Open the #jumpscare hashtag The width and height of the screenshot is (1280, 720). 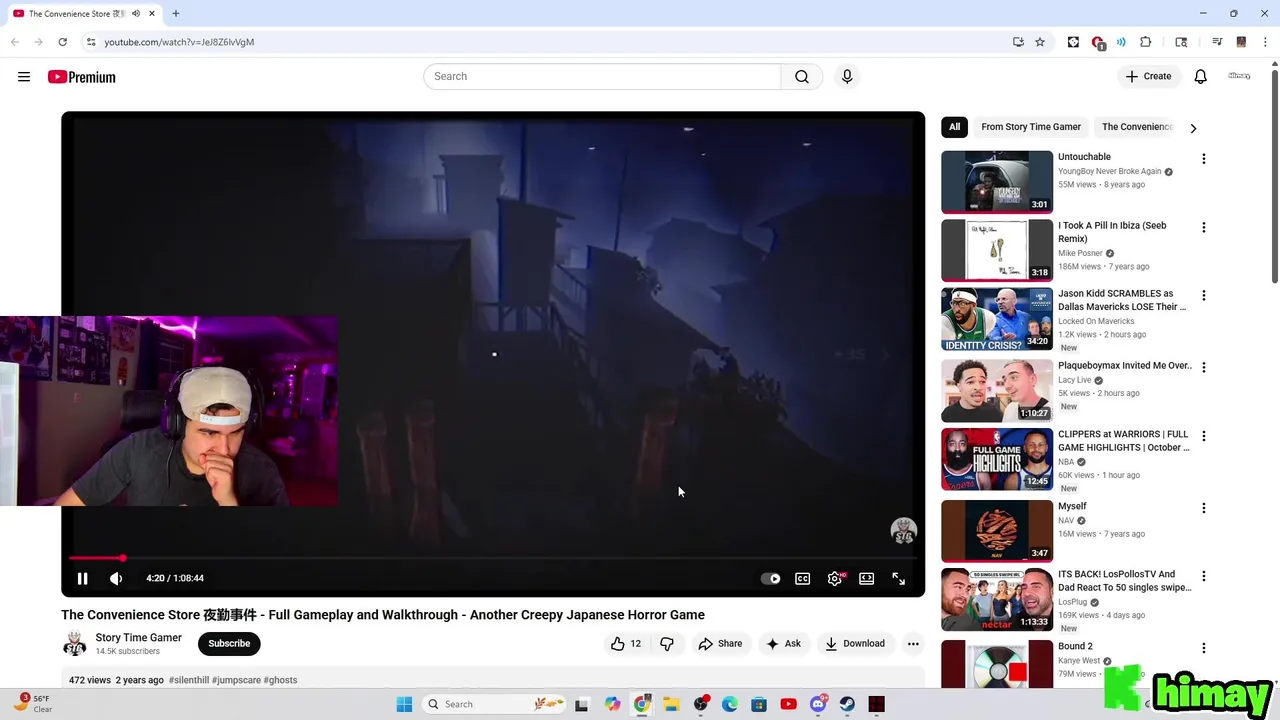(x=236, y=680)
